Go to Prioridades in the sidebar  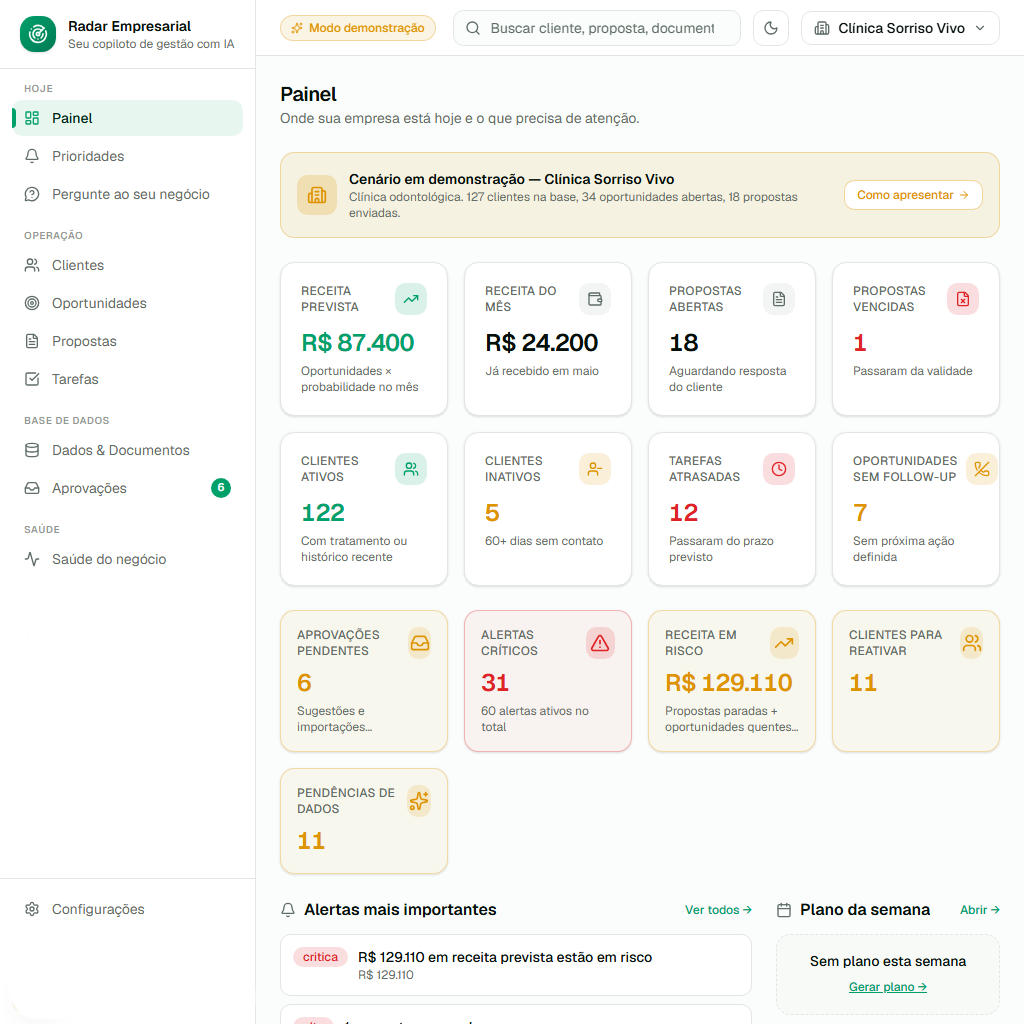127,156
